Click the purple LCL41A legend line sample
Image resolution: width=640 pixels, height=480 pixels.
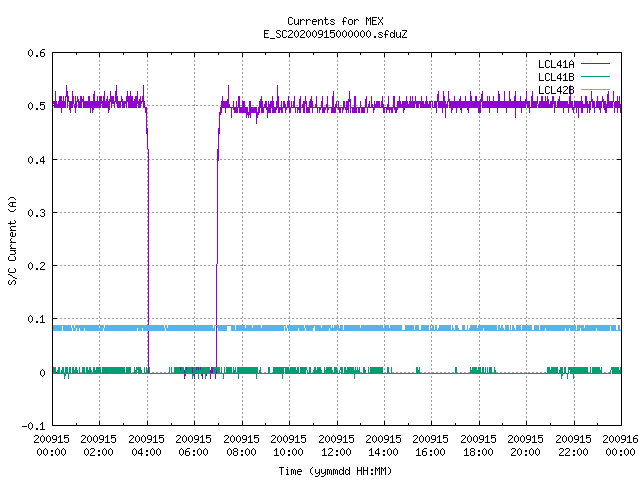[595, 64]
